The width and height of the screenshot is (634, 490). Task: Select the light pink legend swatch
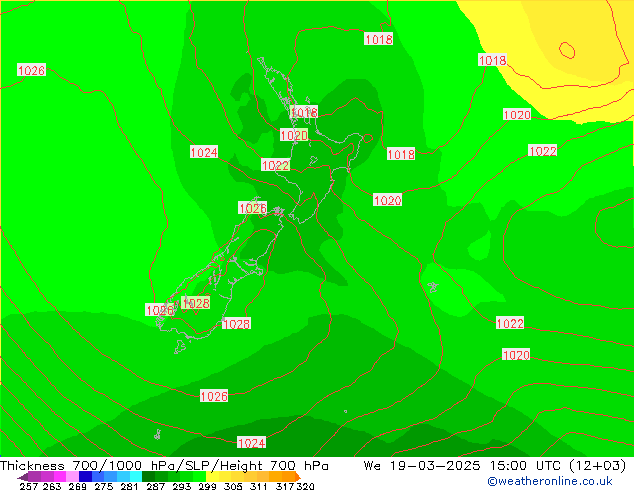pyautogui.click(x=72, y=476)
